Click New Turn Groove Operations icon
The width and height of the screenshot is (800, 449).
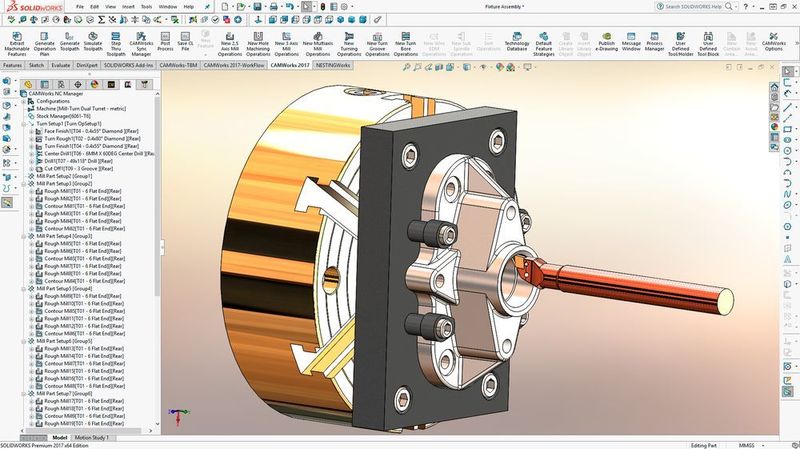pyautogui.click(x=378, y=37)
